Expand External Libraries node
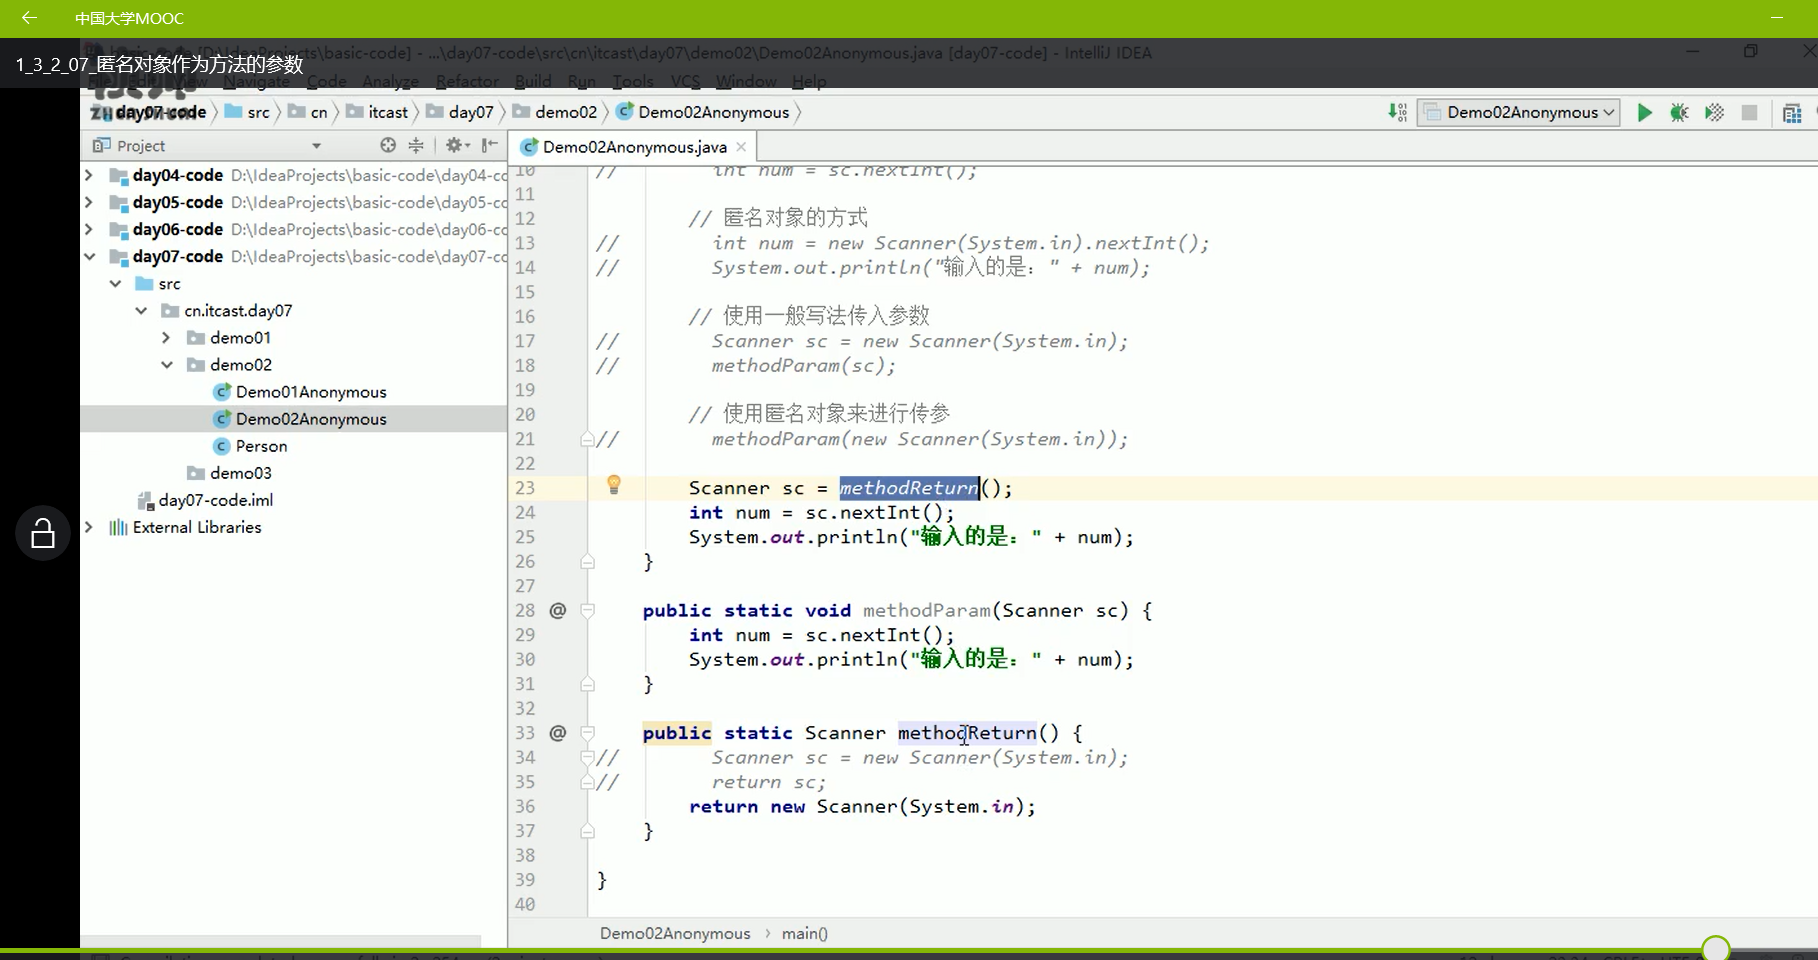The image size is (1818, 960). [x=89, y=527]
